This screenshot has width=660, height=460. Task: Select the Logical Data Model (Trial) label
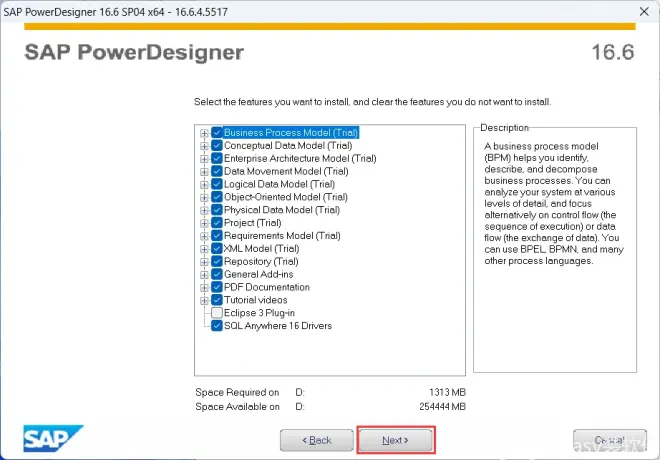tap(279, 184)
